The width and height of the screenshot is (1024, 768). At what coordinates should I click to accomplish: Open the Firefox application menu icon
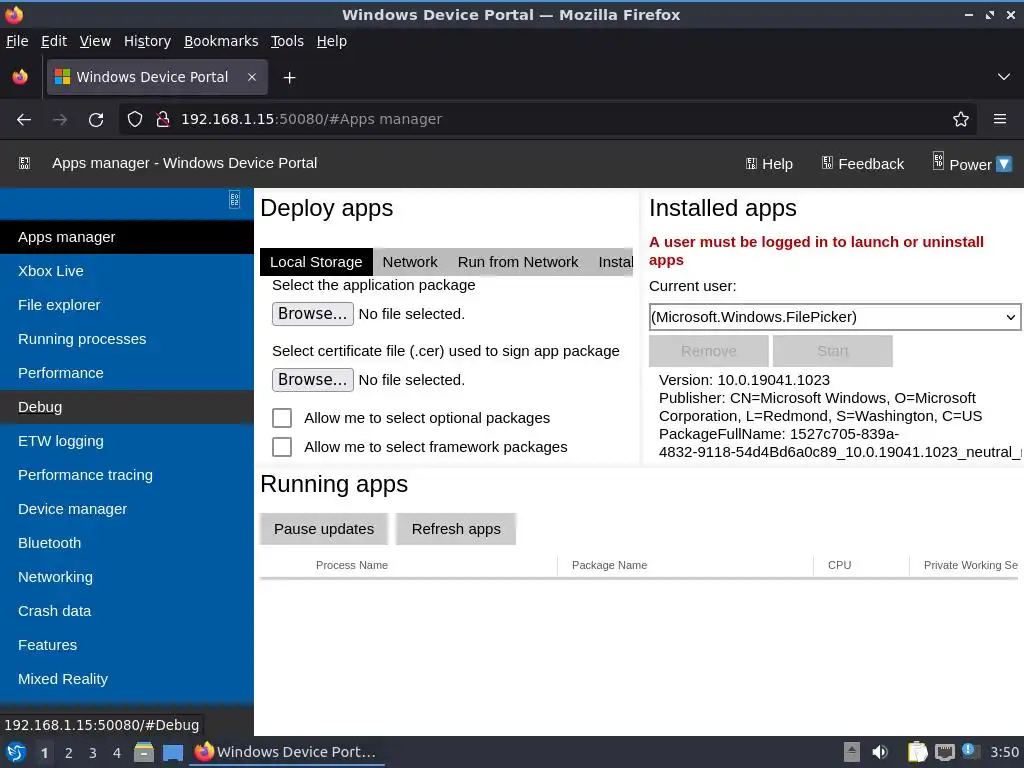coord(1000,120)
